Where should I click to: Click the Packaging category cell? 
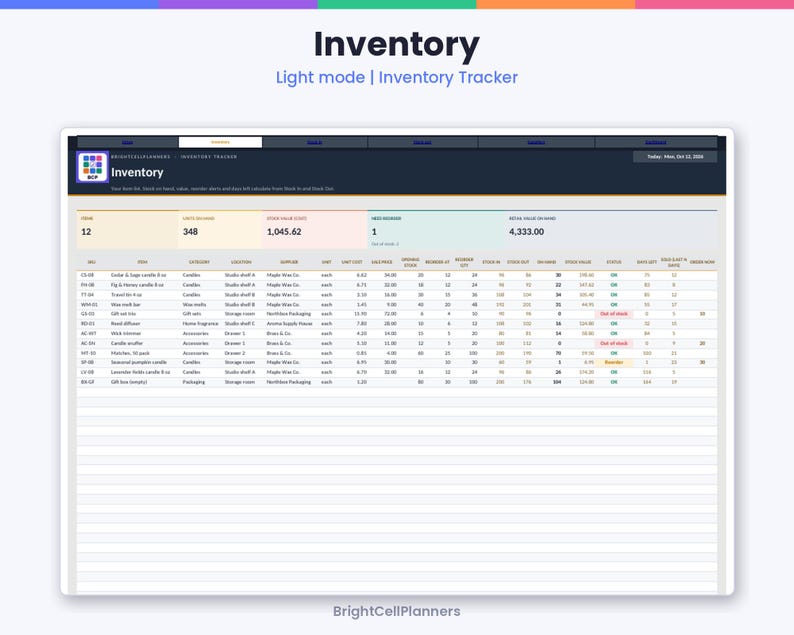(194, 382)
